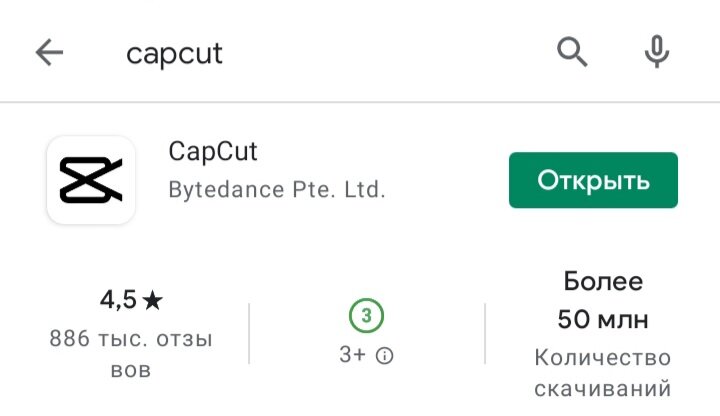Tap the Pte. Ltd. developer suffix

point(339,190)
